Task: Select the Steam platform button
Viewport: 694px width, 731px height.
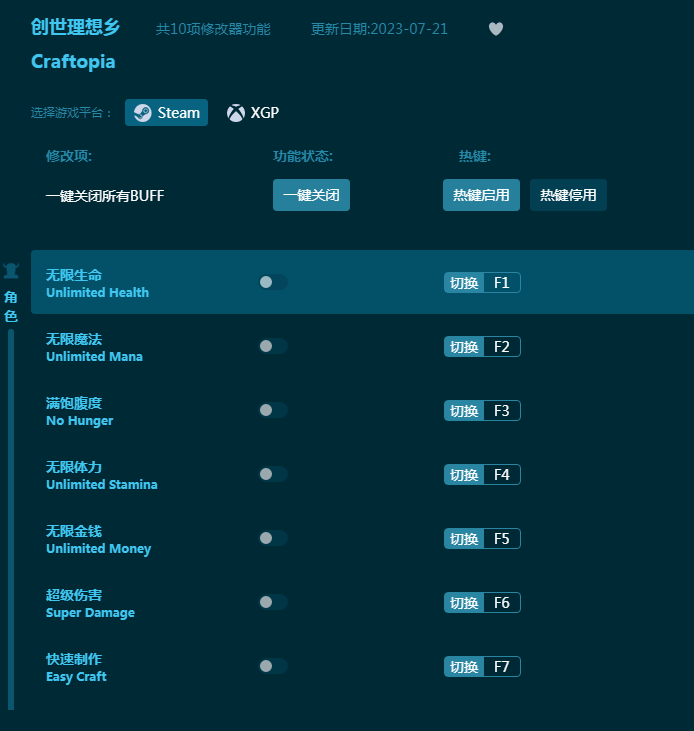Action: [166, 112]
